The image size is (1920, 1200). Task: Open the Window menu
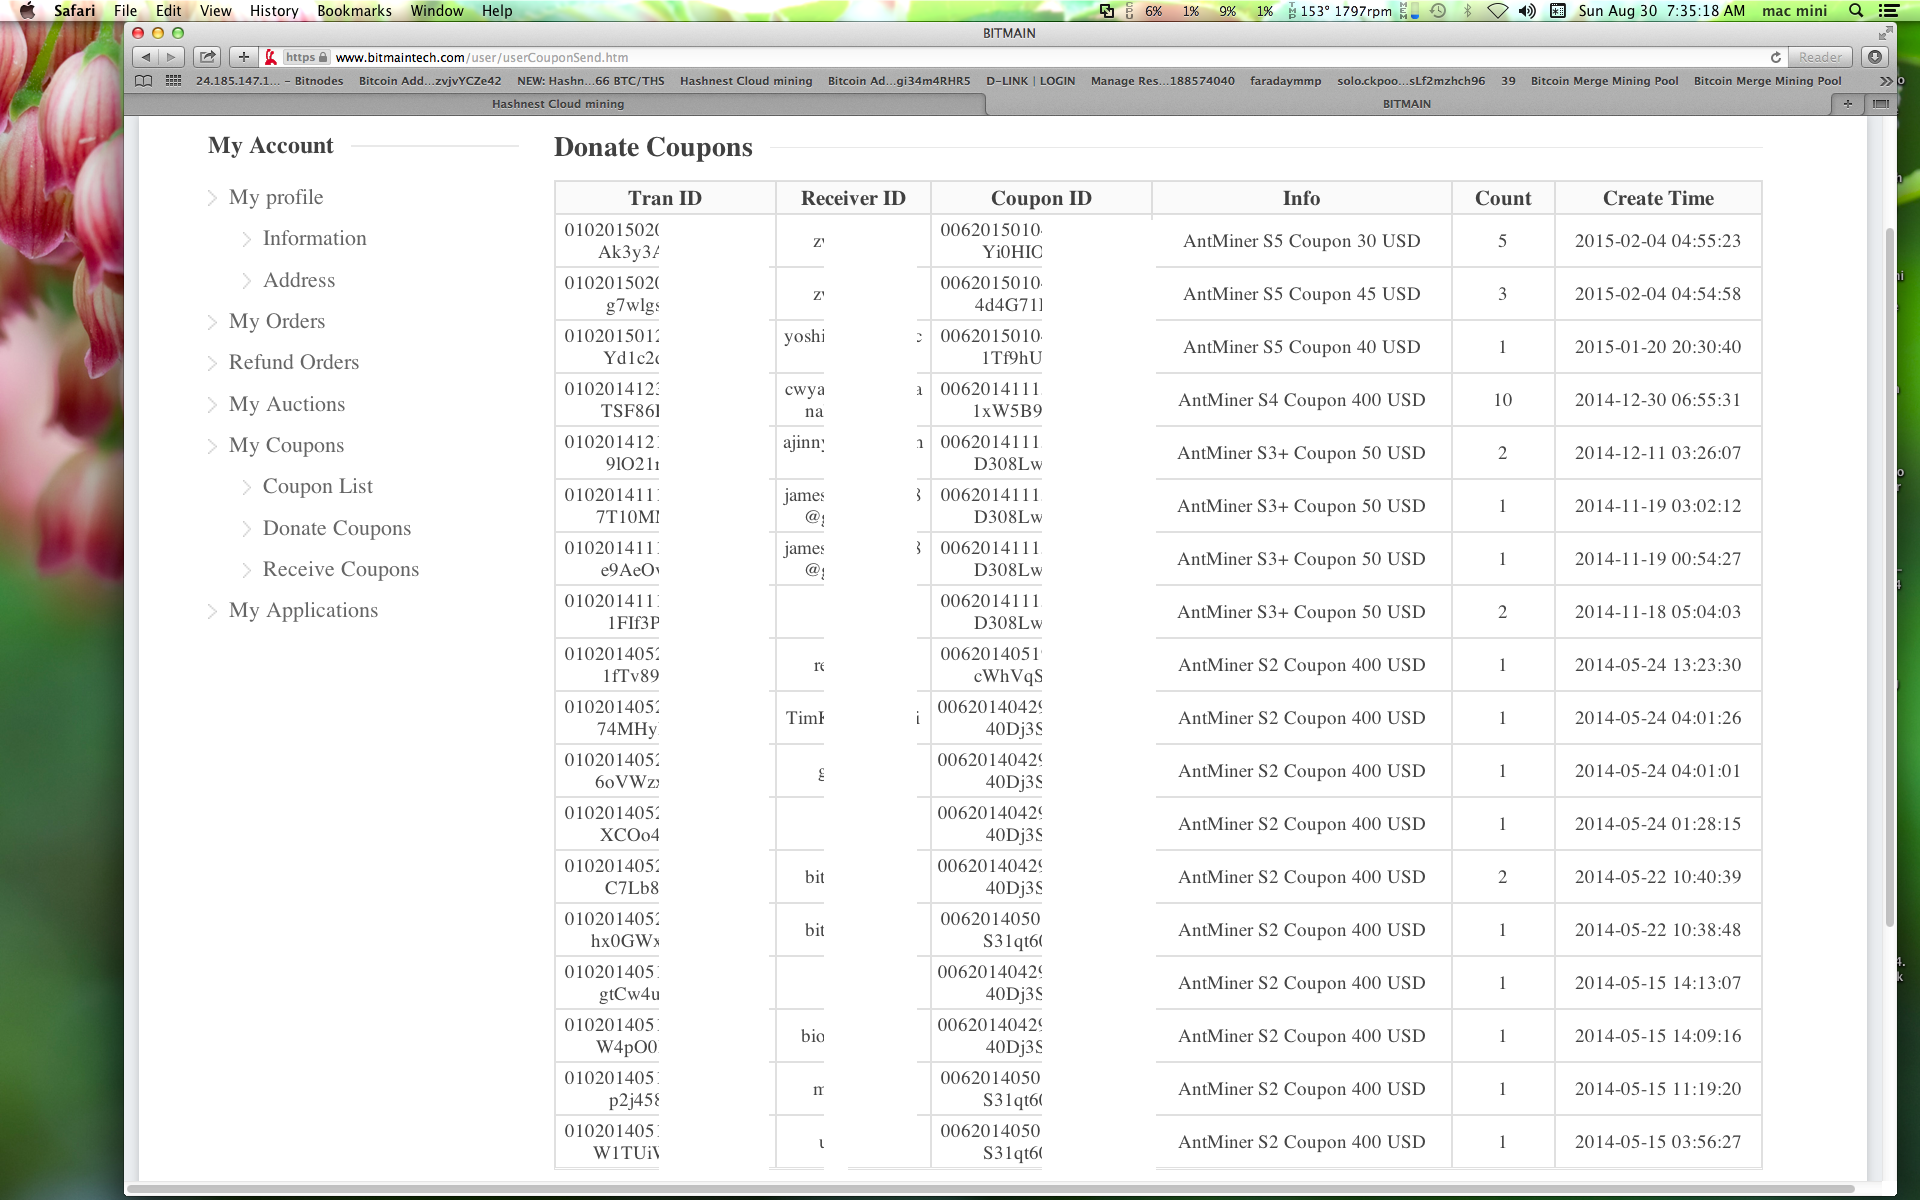437,11
